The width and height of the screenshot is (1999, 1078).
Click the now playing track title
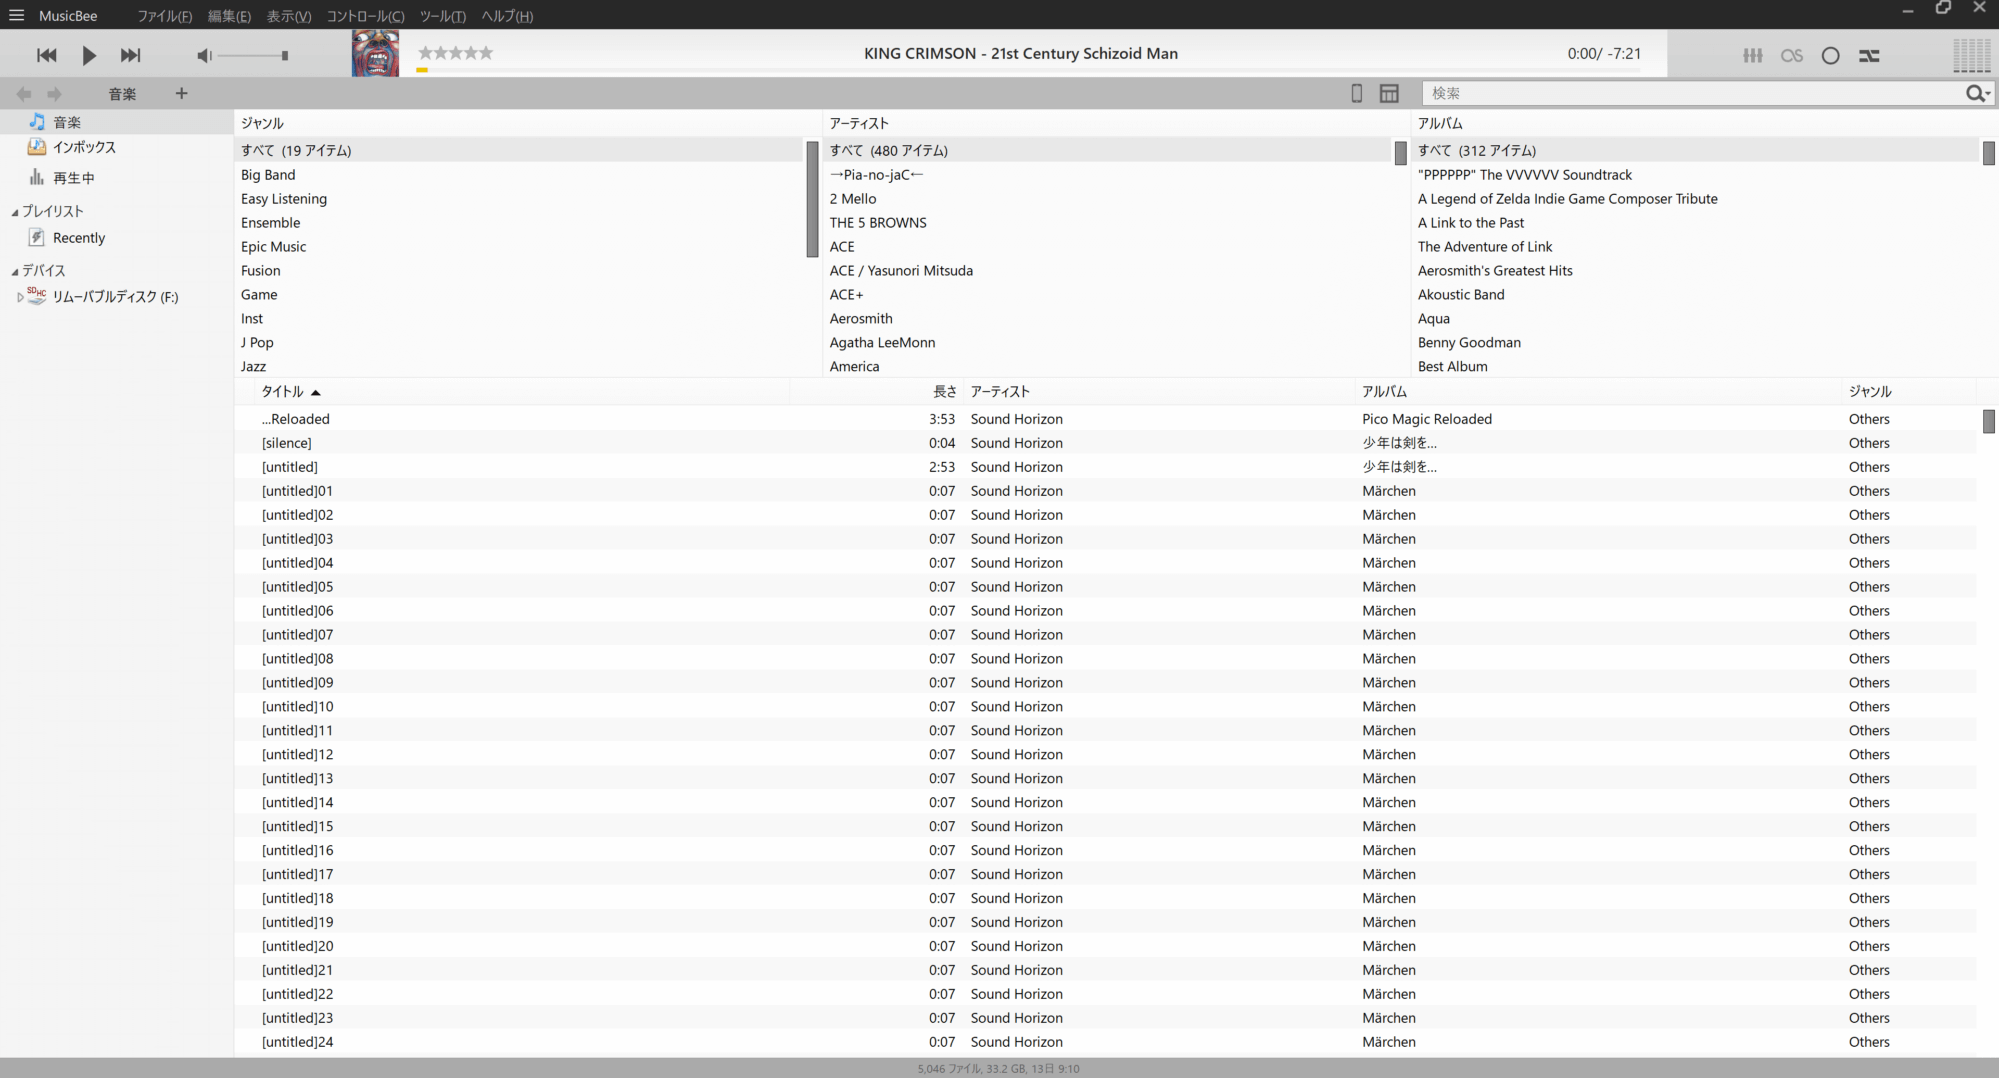point(1021,54)
